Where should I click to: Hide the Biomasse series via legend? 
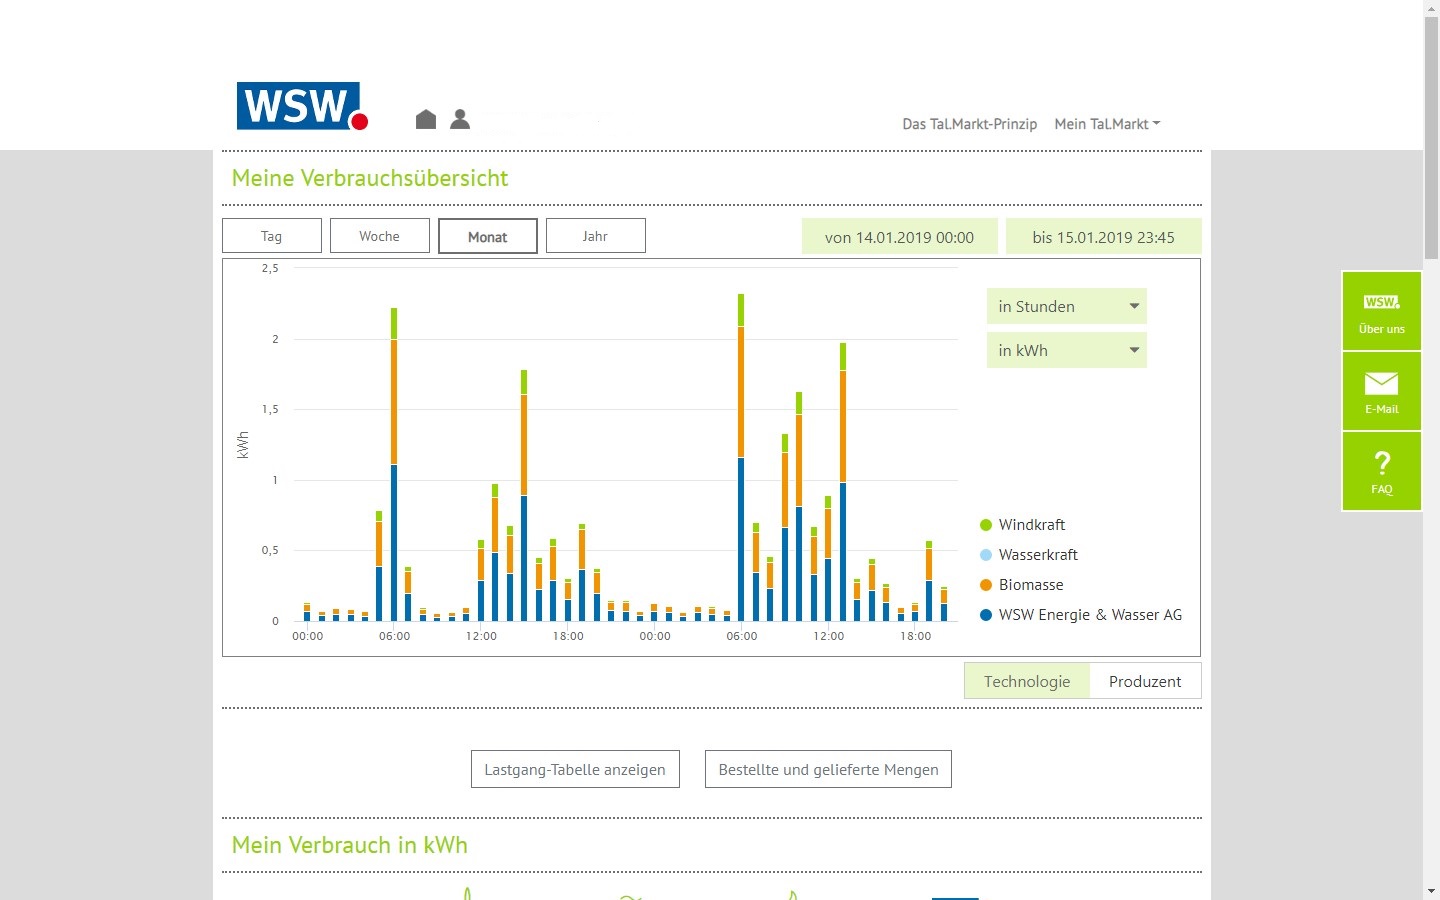1030,585
